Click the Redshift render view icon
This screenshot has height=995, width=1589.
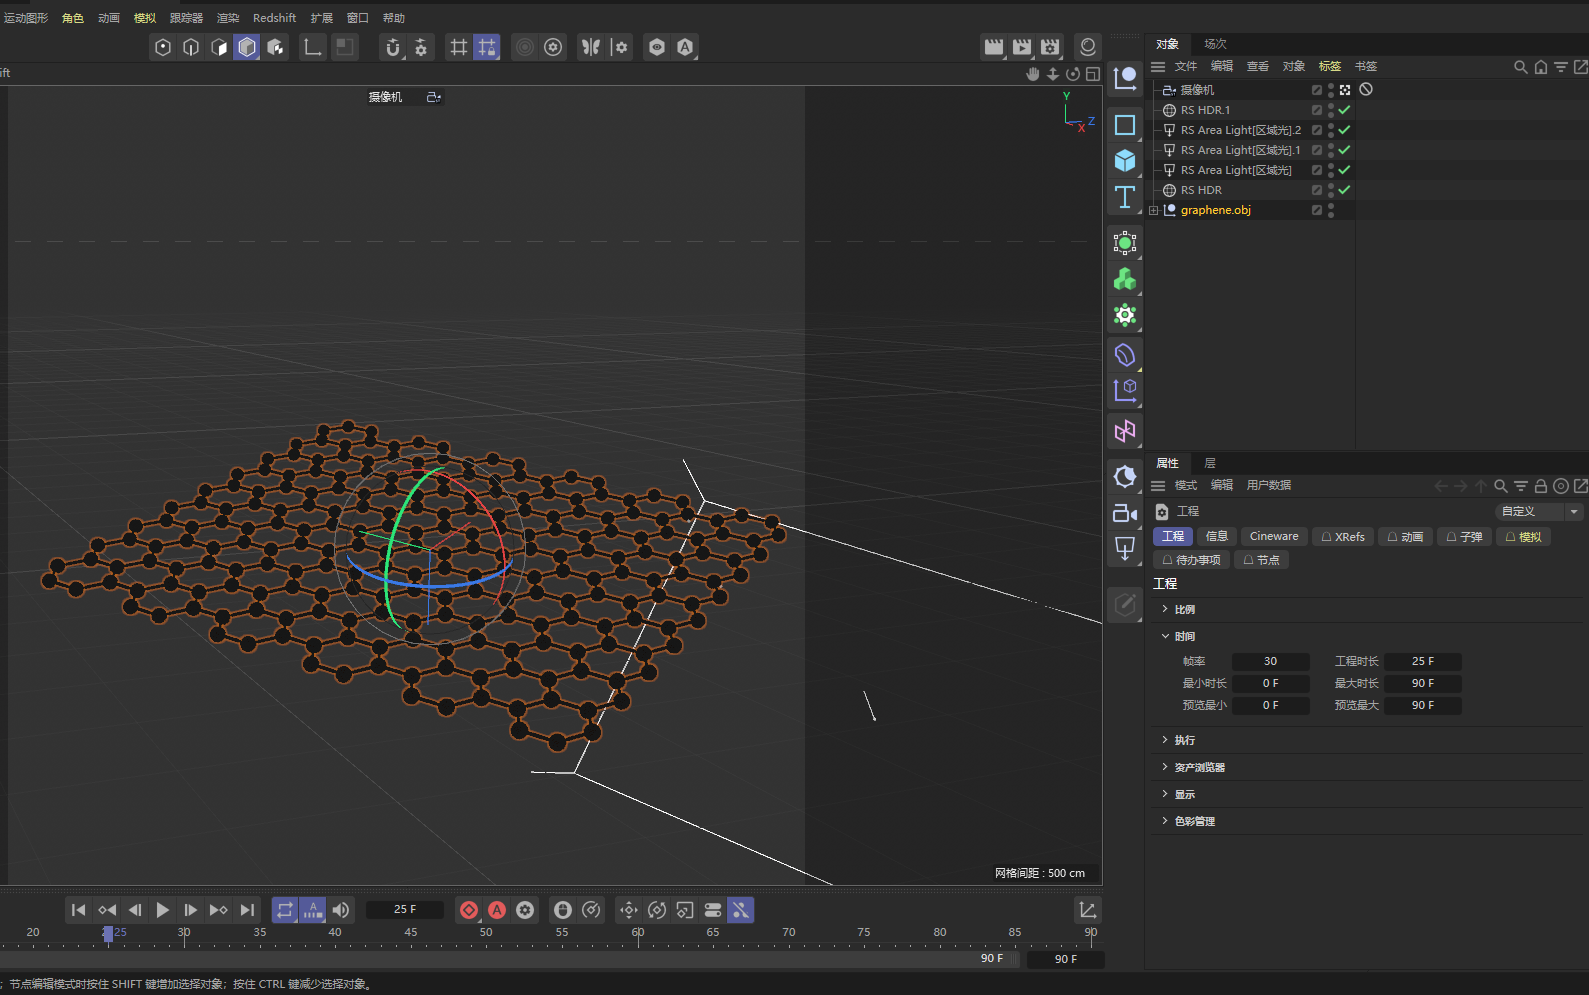[1088, 47]
